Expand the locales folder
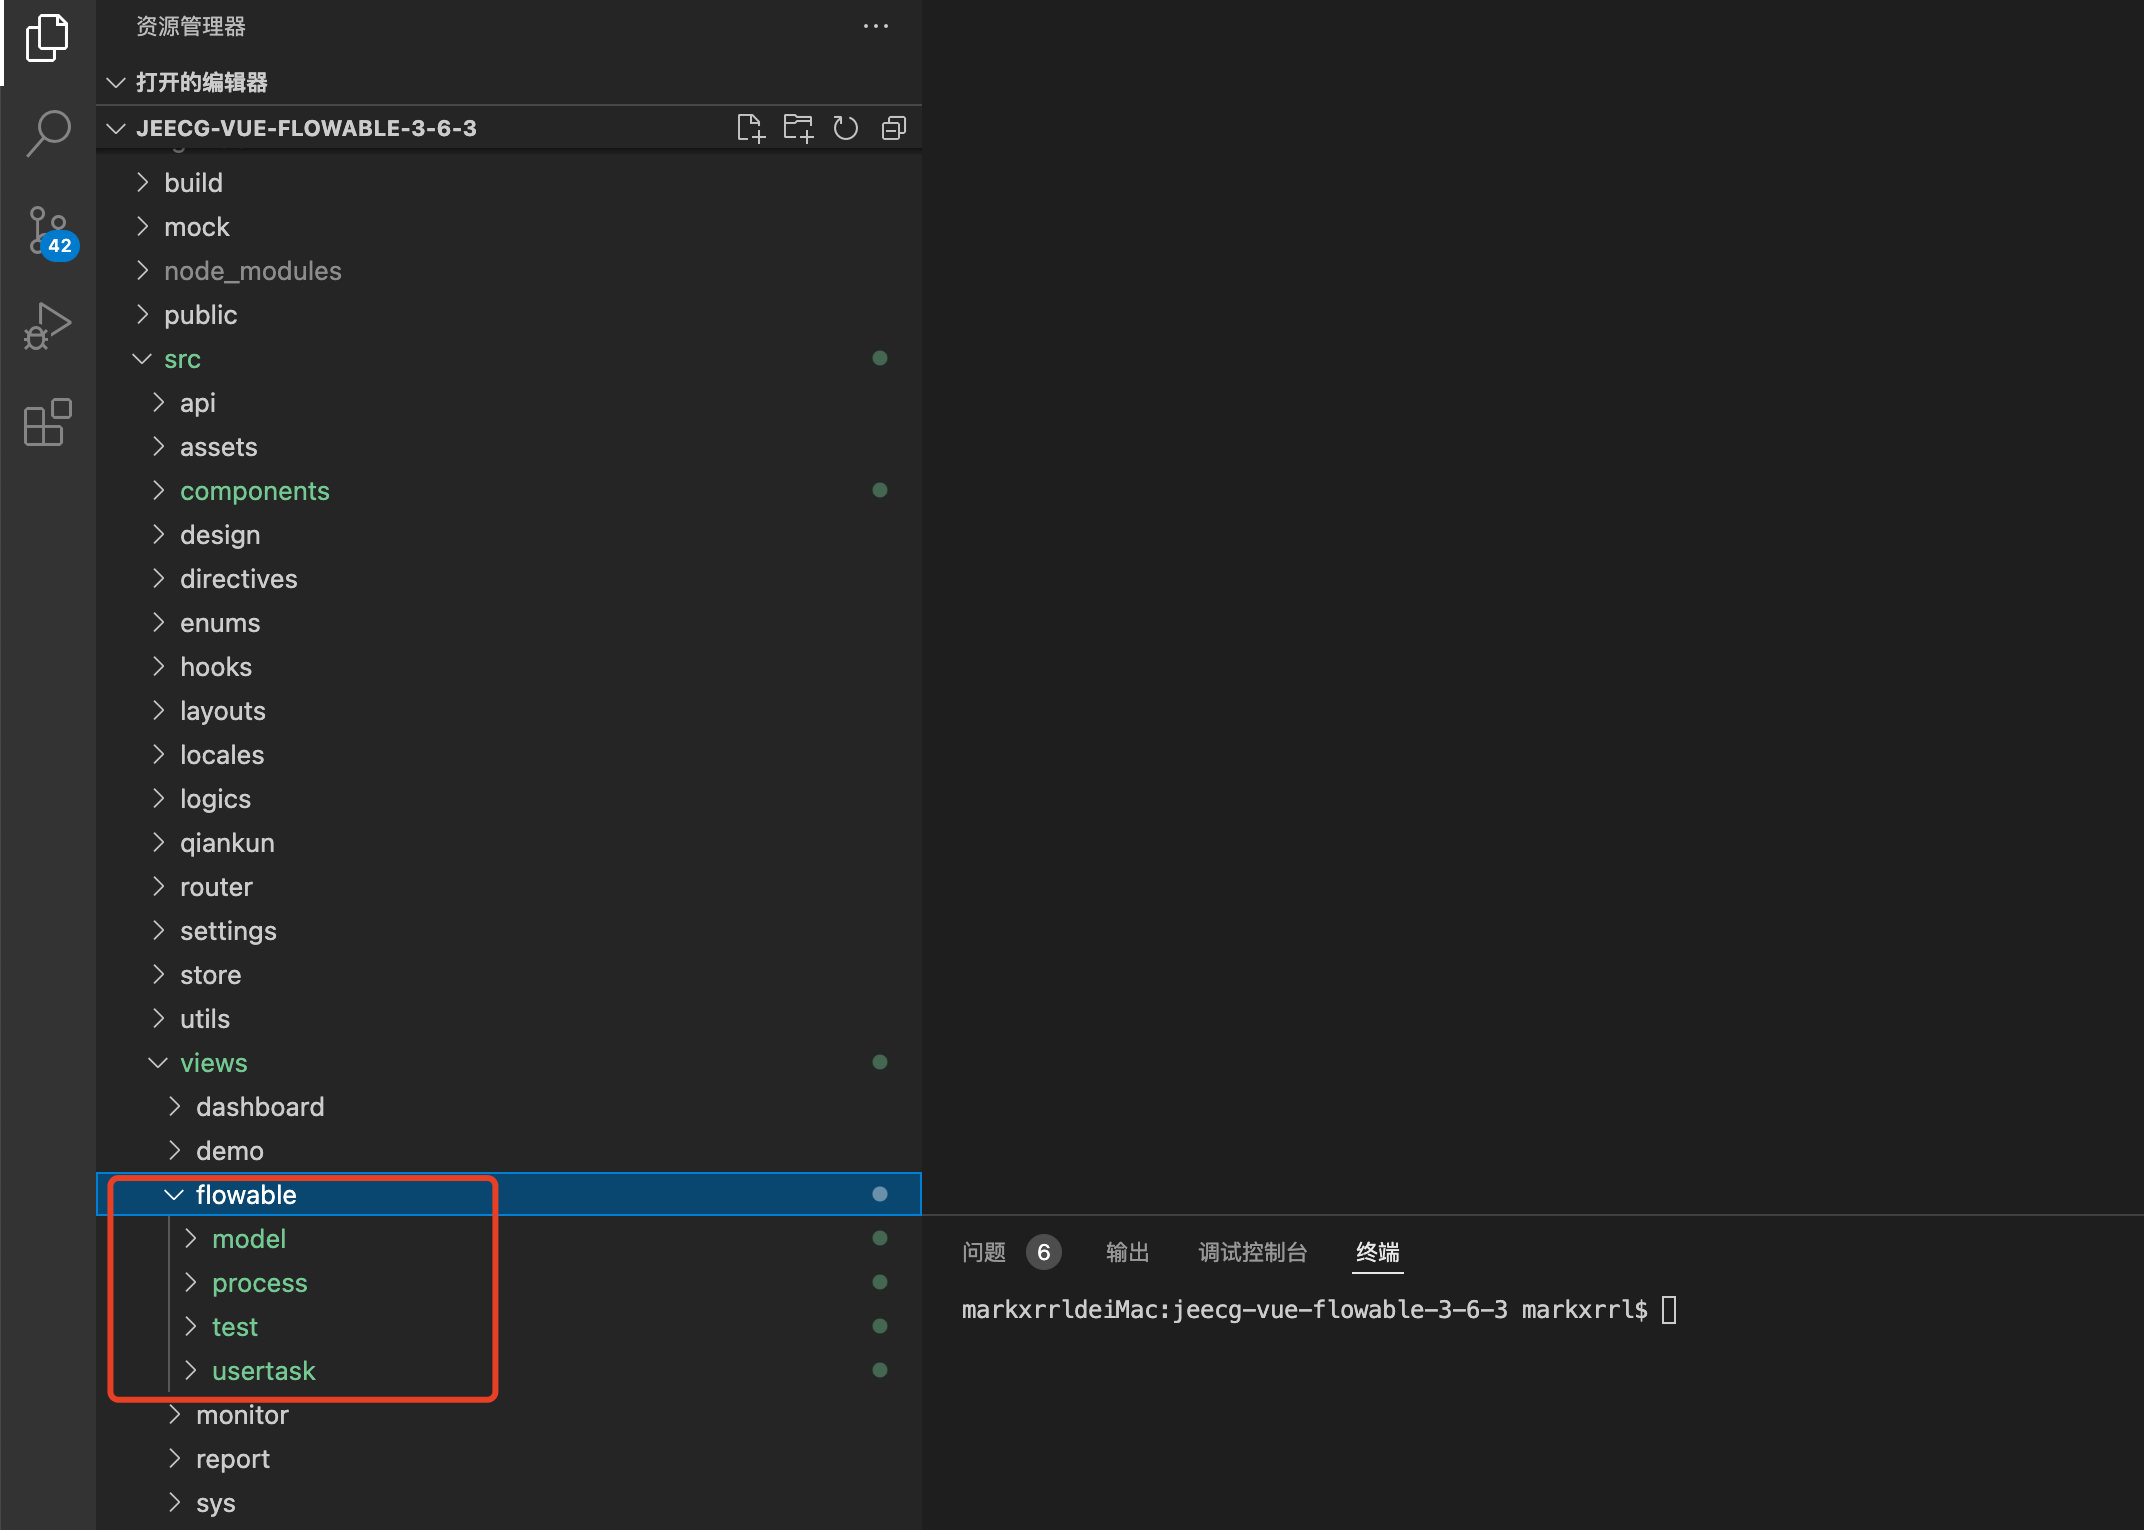Screen dimensions: 2144x1530 (508, 755)
